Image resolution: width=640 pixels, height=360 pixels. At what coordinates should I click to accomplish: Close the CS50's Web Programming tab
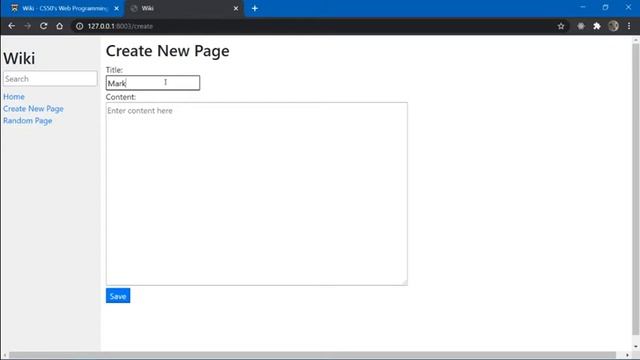click(116, 8)
